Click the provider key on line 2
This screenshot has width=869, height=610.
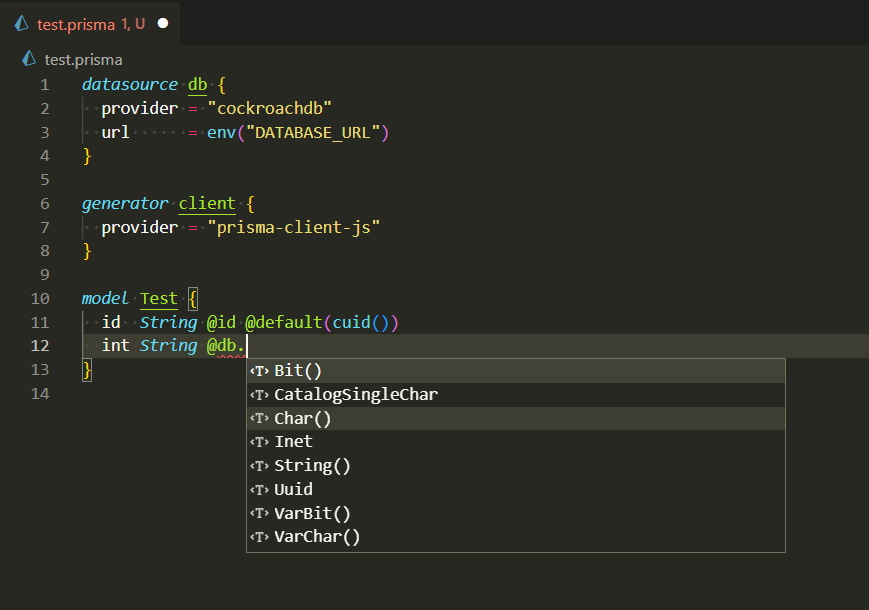click(x=140, y=108)
